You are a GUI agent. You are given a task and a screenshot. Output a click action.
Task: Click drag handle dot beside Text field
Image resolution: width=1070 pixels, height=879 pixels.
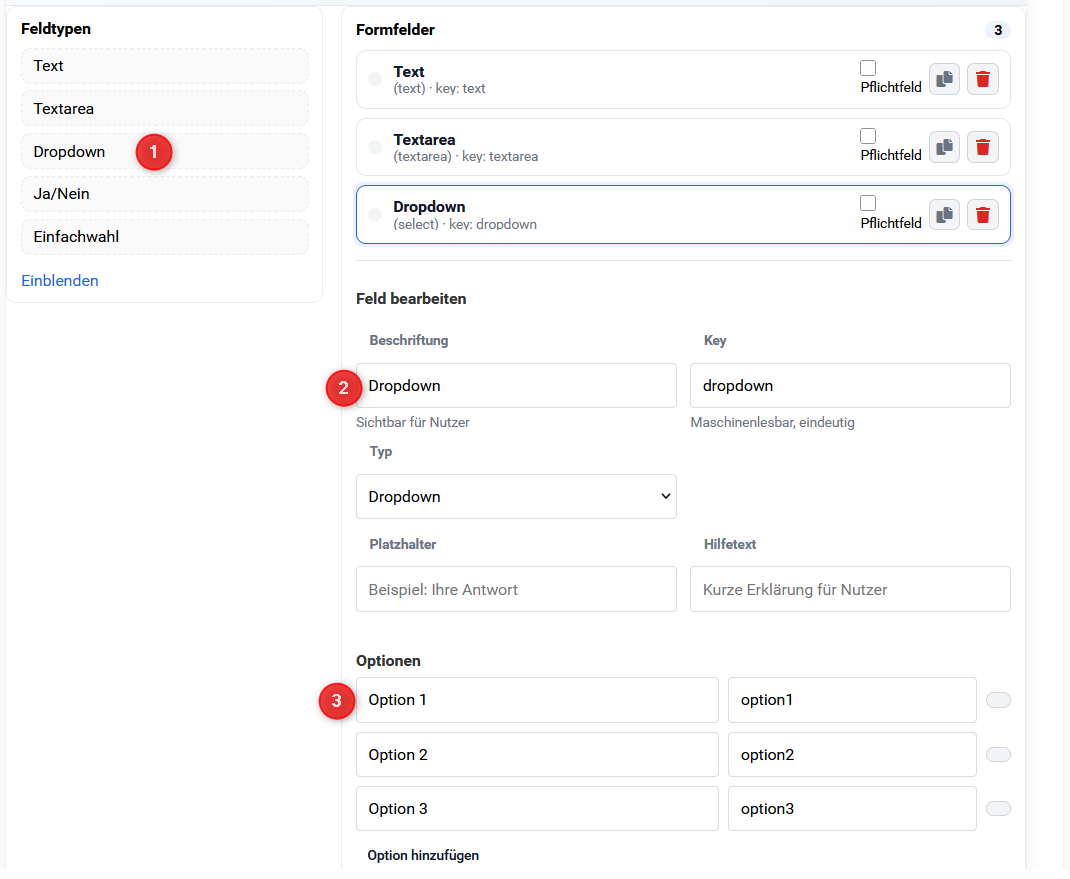click(x=375, y=79)
